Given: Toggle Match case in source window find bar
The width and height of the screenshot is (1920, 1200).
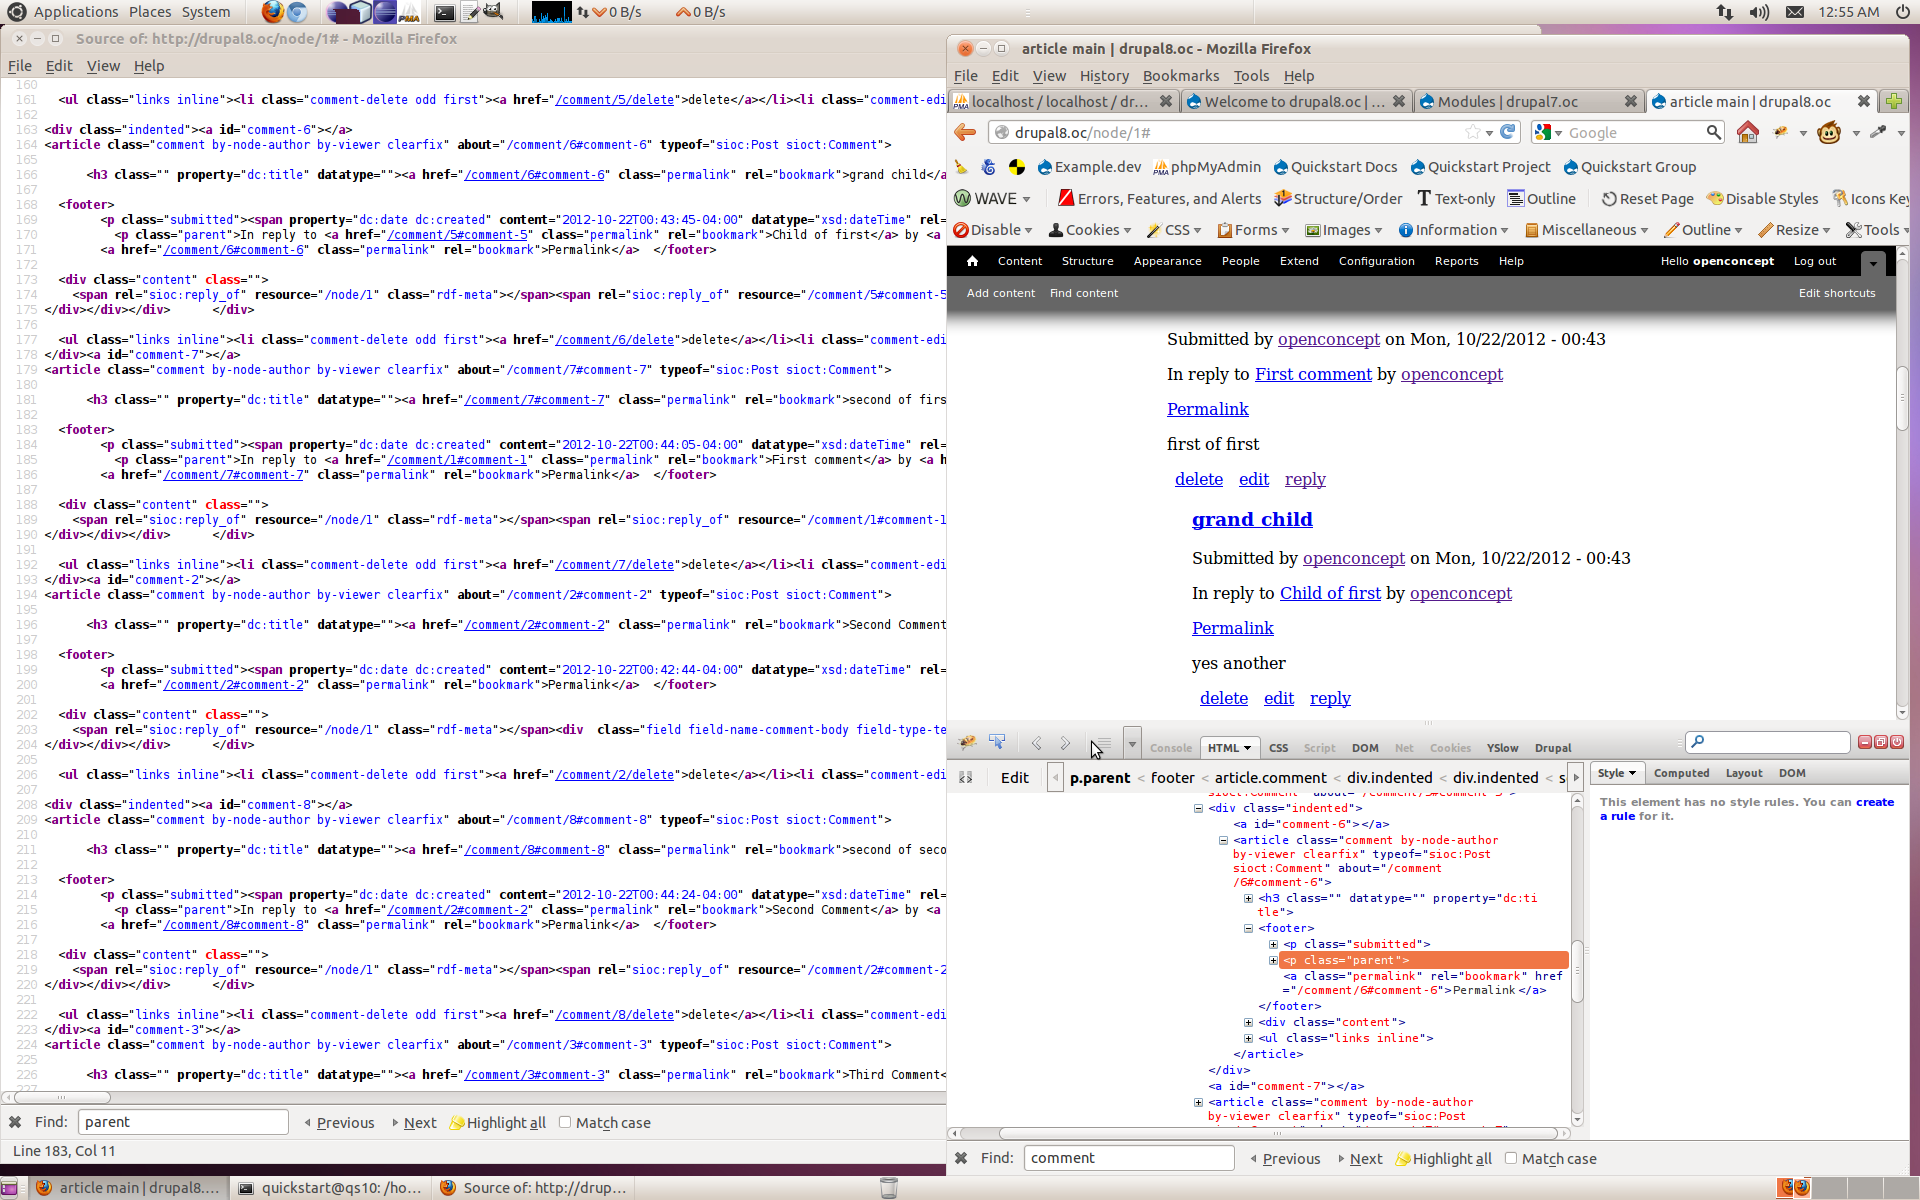Looking at the screenshot, I should point(565,1122).
